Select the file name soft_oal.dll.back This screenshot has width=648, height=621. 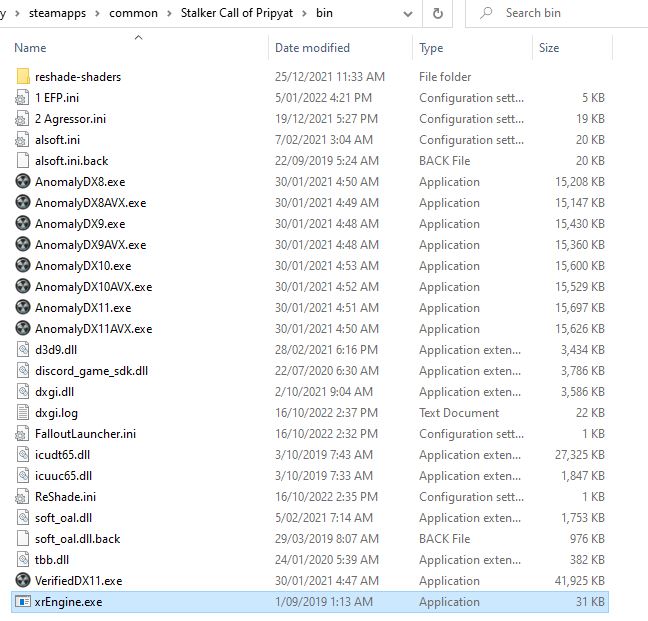pyautogui.click(x=78, y=539)
